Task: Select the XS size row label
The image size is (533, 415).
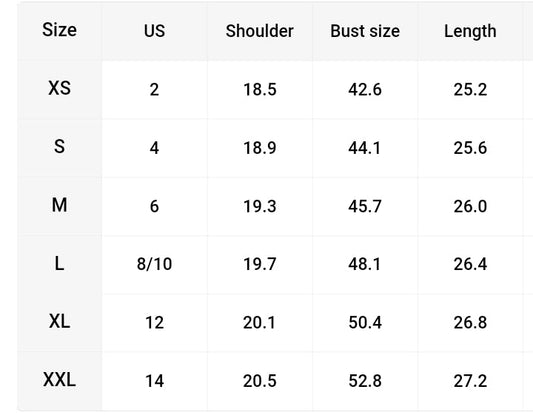Action: click(x=59, y=88)
